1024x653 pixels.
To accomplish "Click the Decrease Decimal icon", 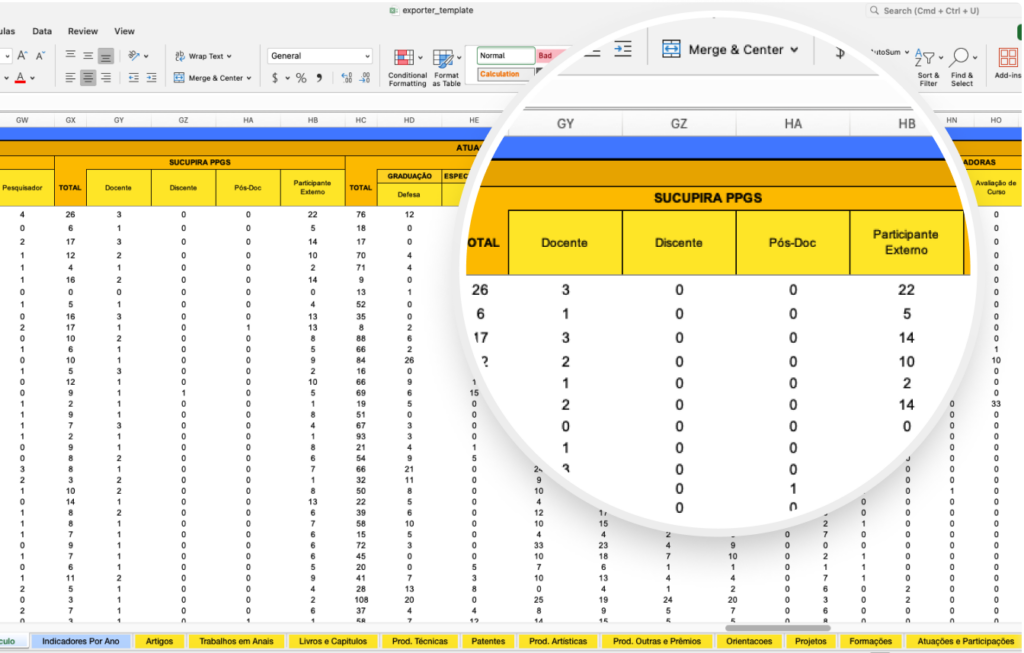I will (x=364, y=78).
